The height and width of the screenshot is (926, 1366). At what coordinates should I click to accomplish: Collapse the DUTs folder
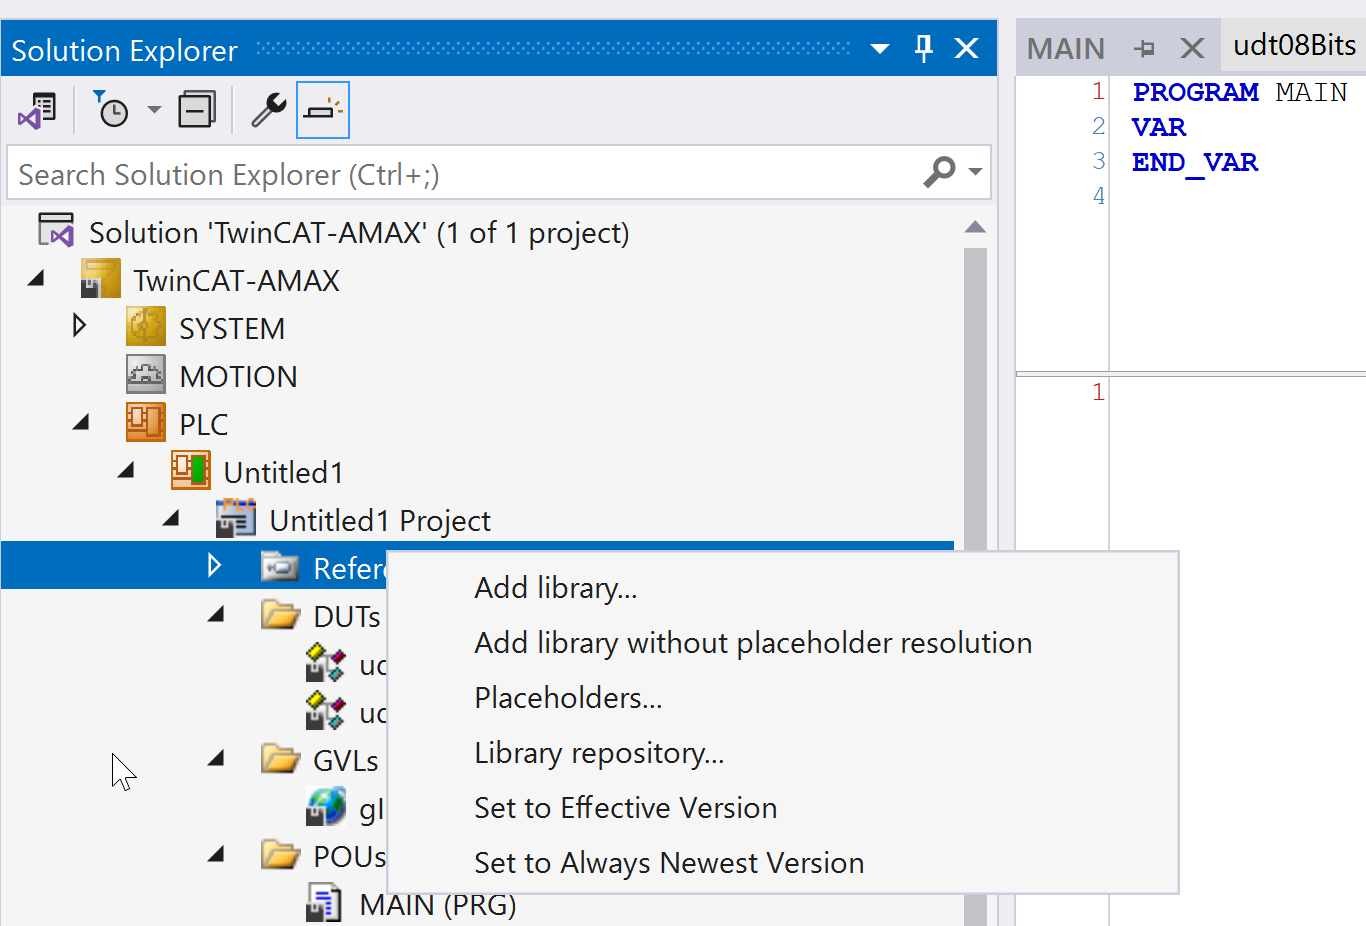pos(216,615)
